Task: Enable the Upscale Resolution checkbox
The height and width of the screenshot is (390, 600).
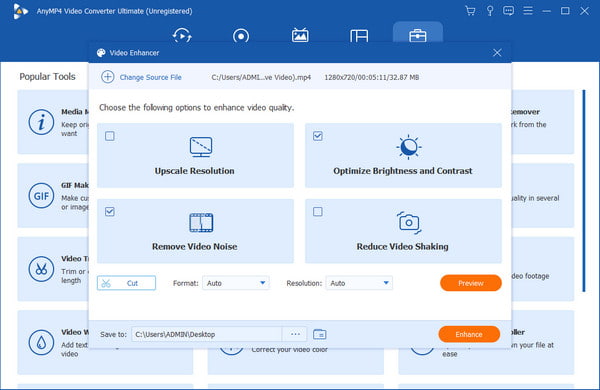Action: coord(110,136)
